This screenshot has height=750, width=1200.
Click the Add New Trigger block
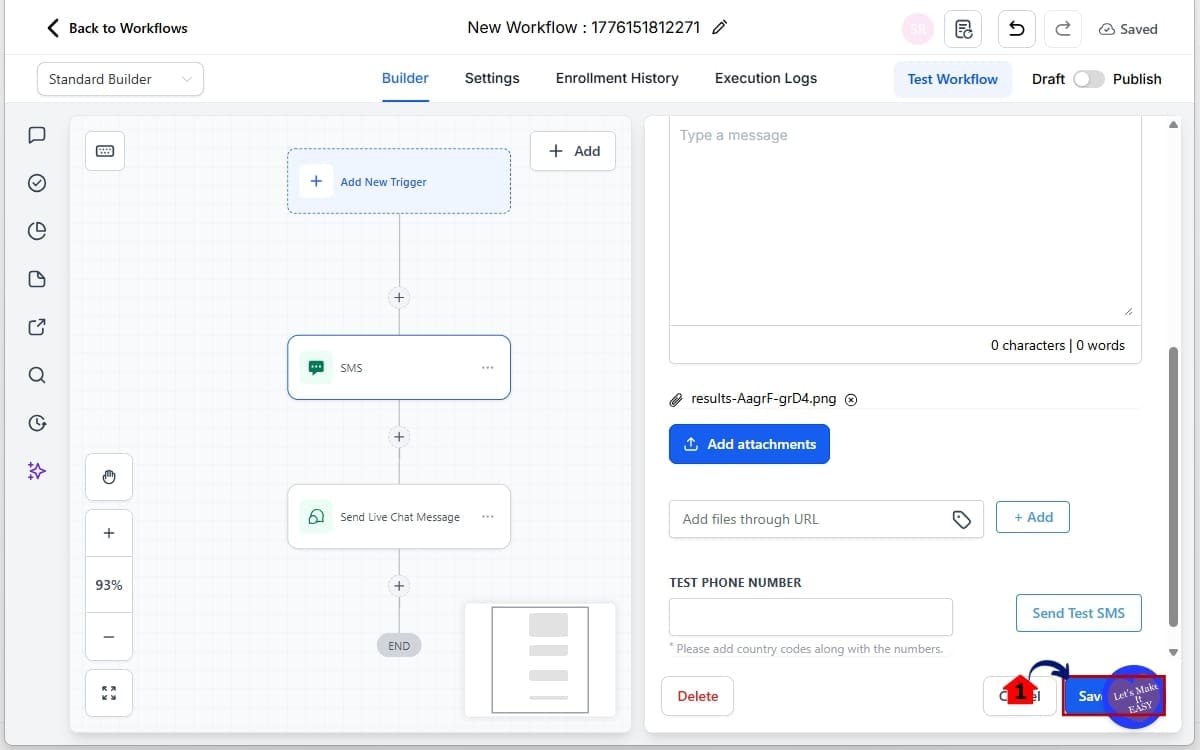[x=399, y=181]
